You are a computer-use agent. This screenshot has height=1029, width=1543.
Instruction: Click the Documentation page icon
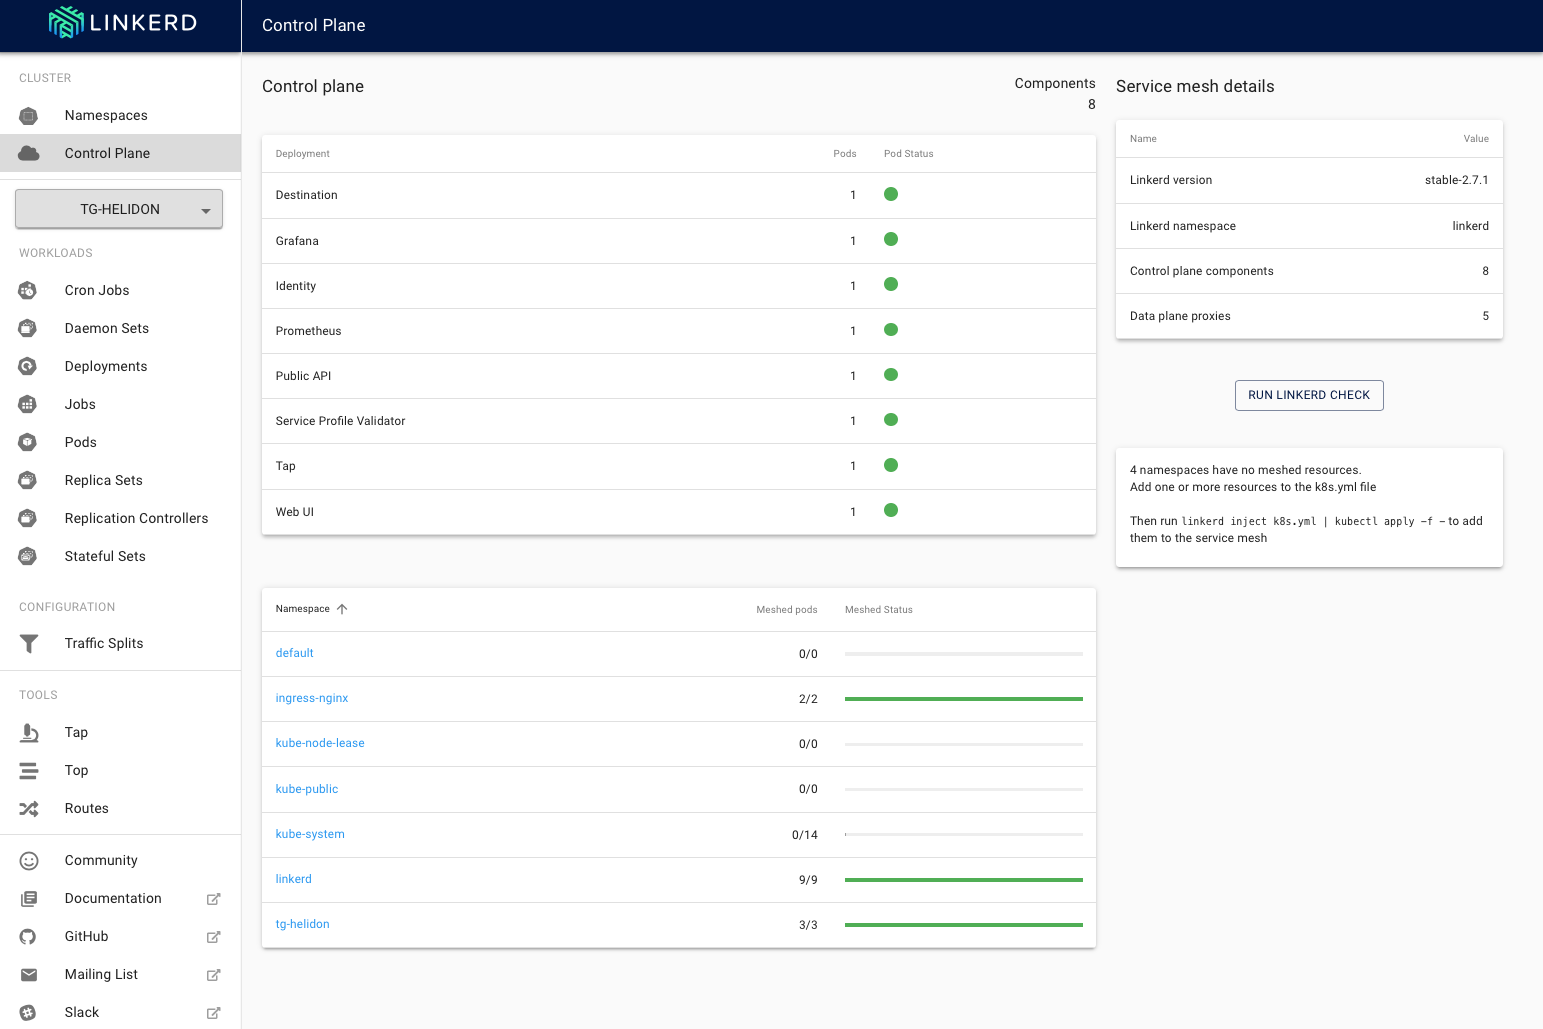[x=29, y=899]
